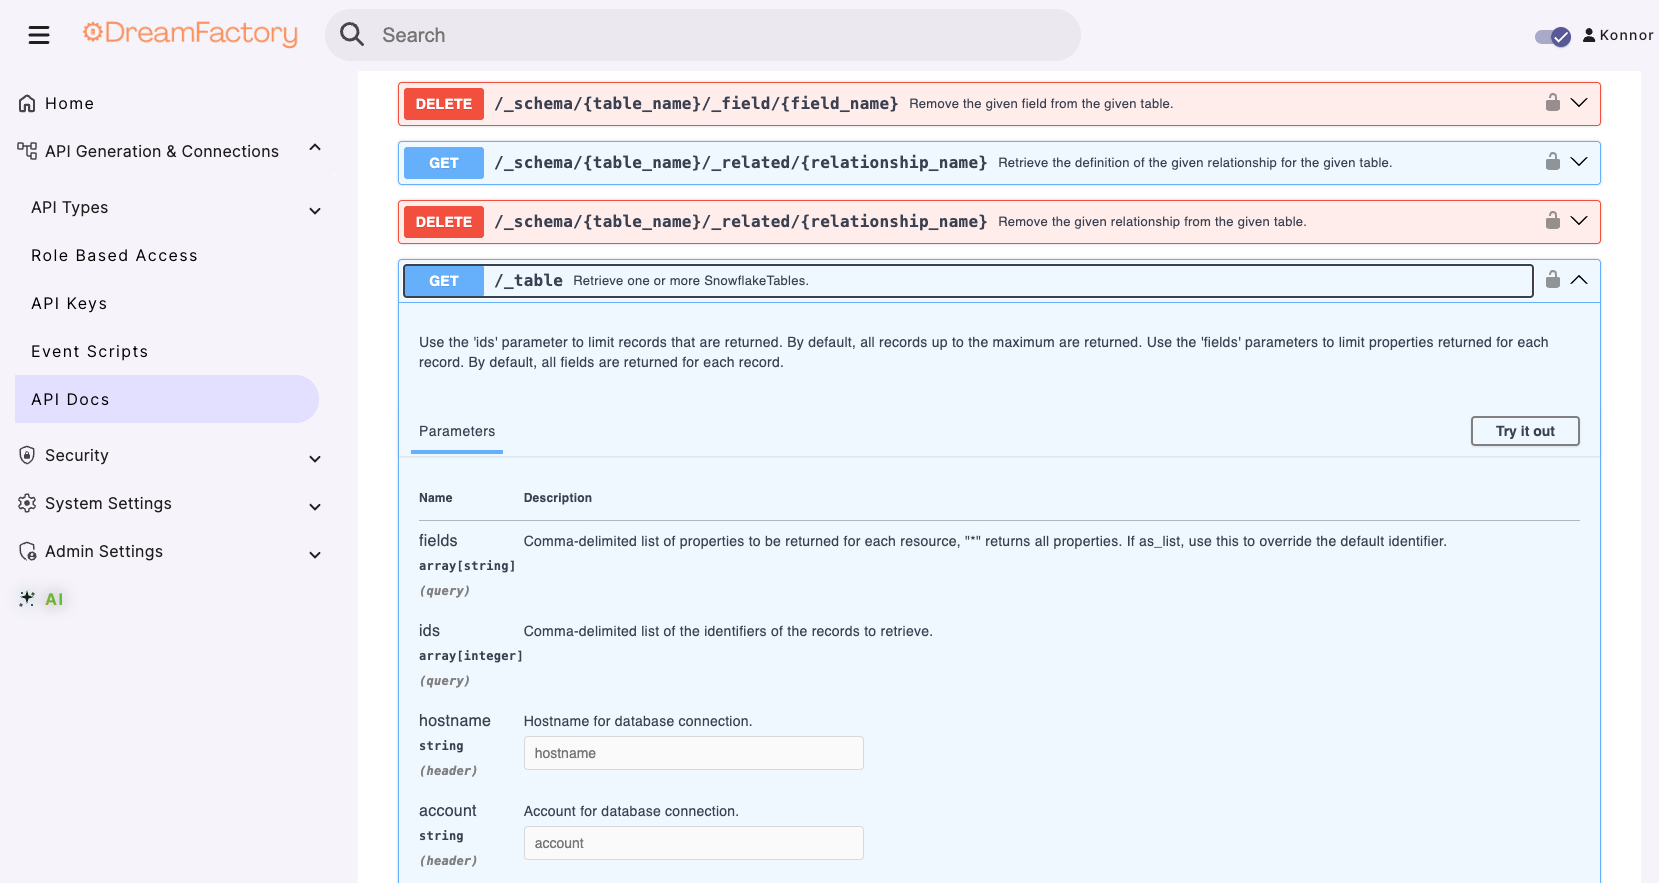Collapse the GET /_table endpoint chevron

[x=1579, y=279]
